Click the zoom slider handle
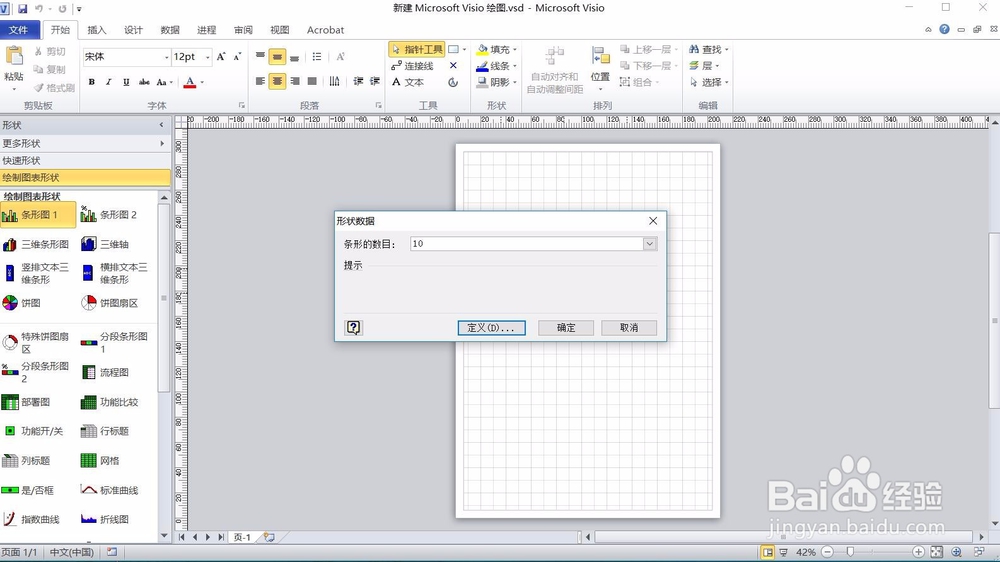The width and height of the screenshot is (1000, 562). 850,552
